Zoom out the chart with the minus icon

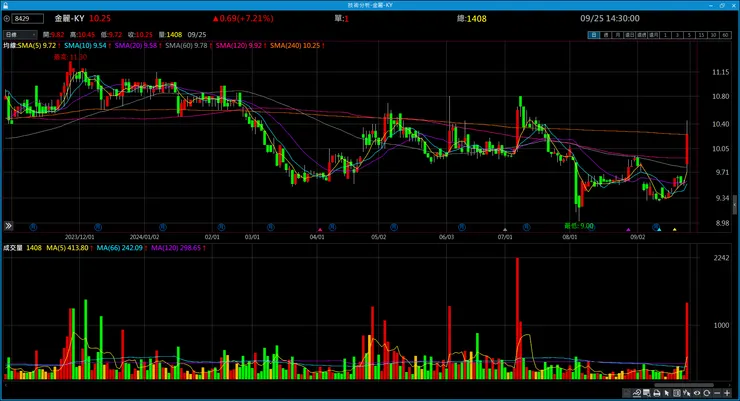(717, 393)
